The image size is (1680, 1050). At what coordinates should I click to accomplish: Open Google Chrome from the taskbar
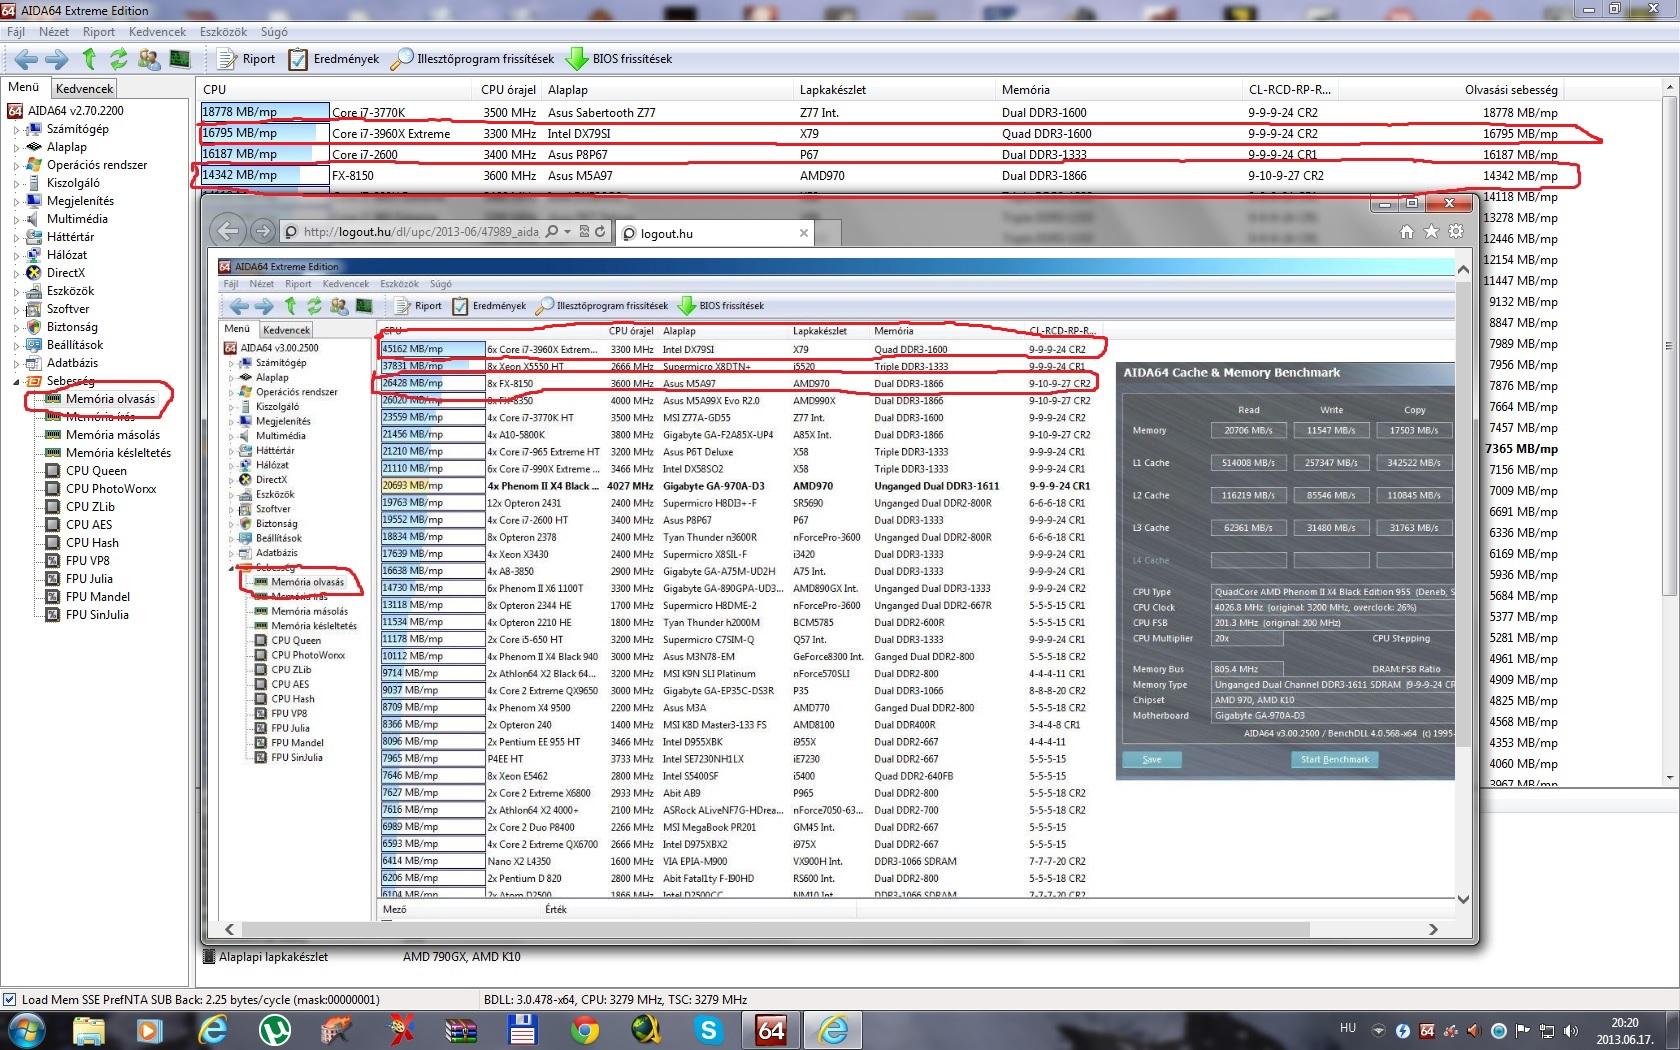(585, 1029)
